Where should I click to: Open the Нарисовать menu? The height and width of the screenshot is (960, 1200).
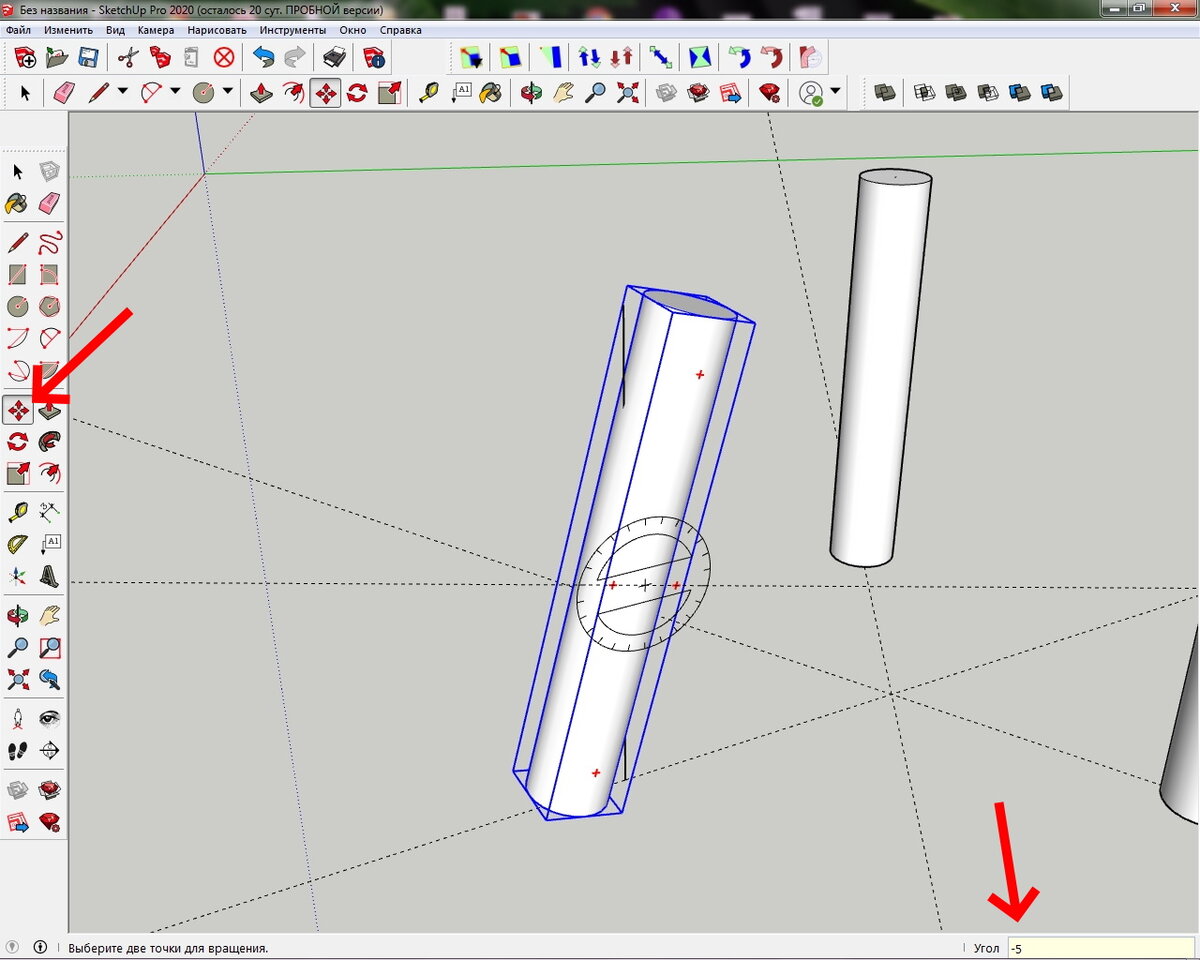216,30
